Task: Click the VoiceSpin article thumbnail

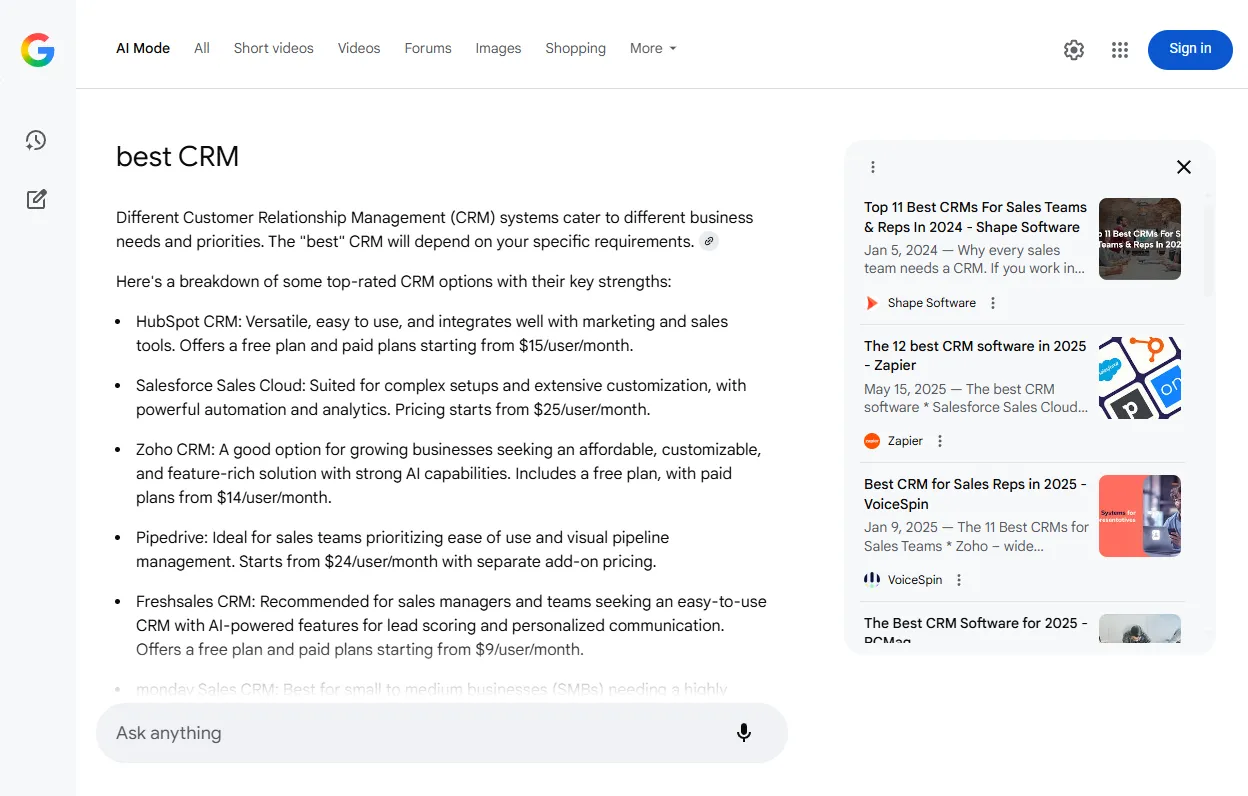Action: click(x=1140, y=516)
